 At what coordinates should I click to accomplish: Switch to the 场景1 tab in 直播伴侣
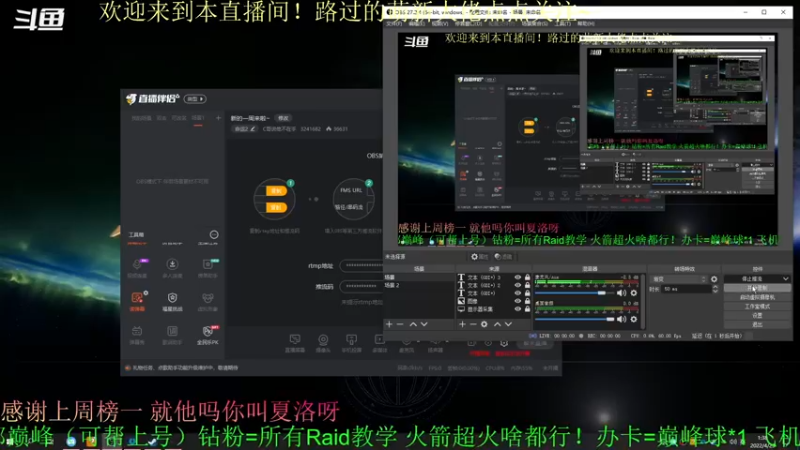click(x=198, y=118)
